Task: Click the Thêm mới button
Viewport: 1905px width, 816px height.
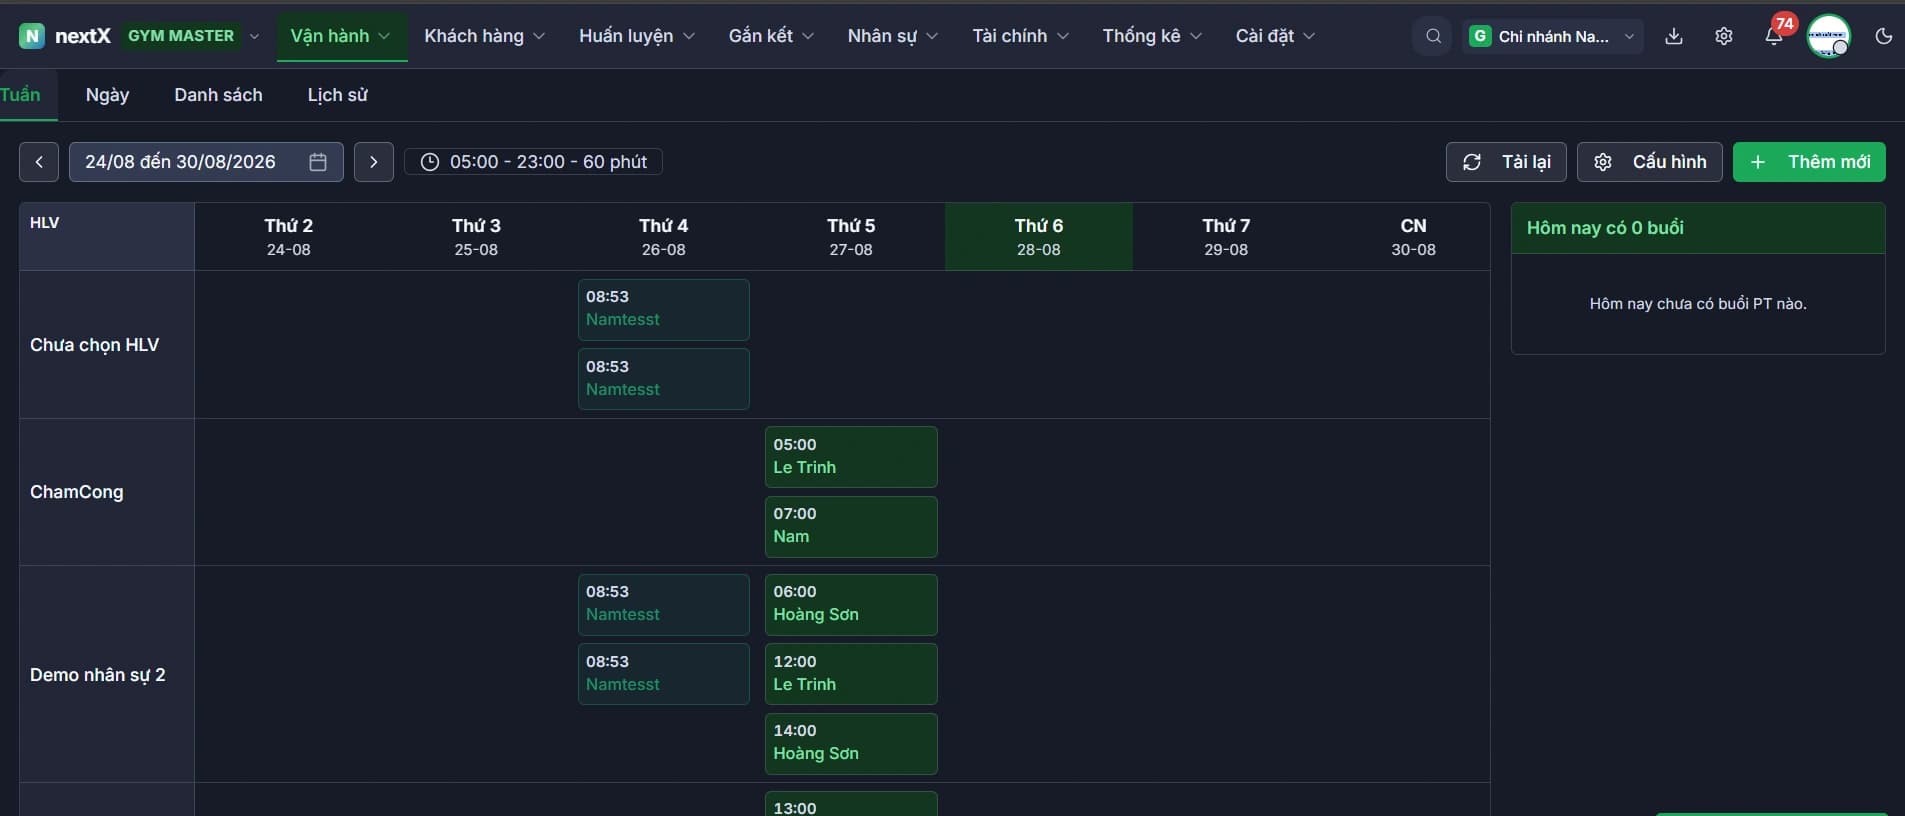Action: pyautogui.click(x=1809, y=162)
